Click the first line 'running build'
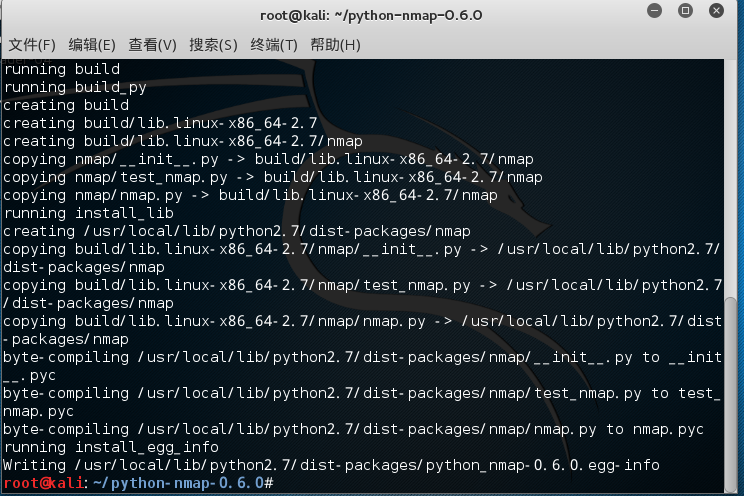This screenshot has width=744, height=496. [62, 69]
